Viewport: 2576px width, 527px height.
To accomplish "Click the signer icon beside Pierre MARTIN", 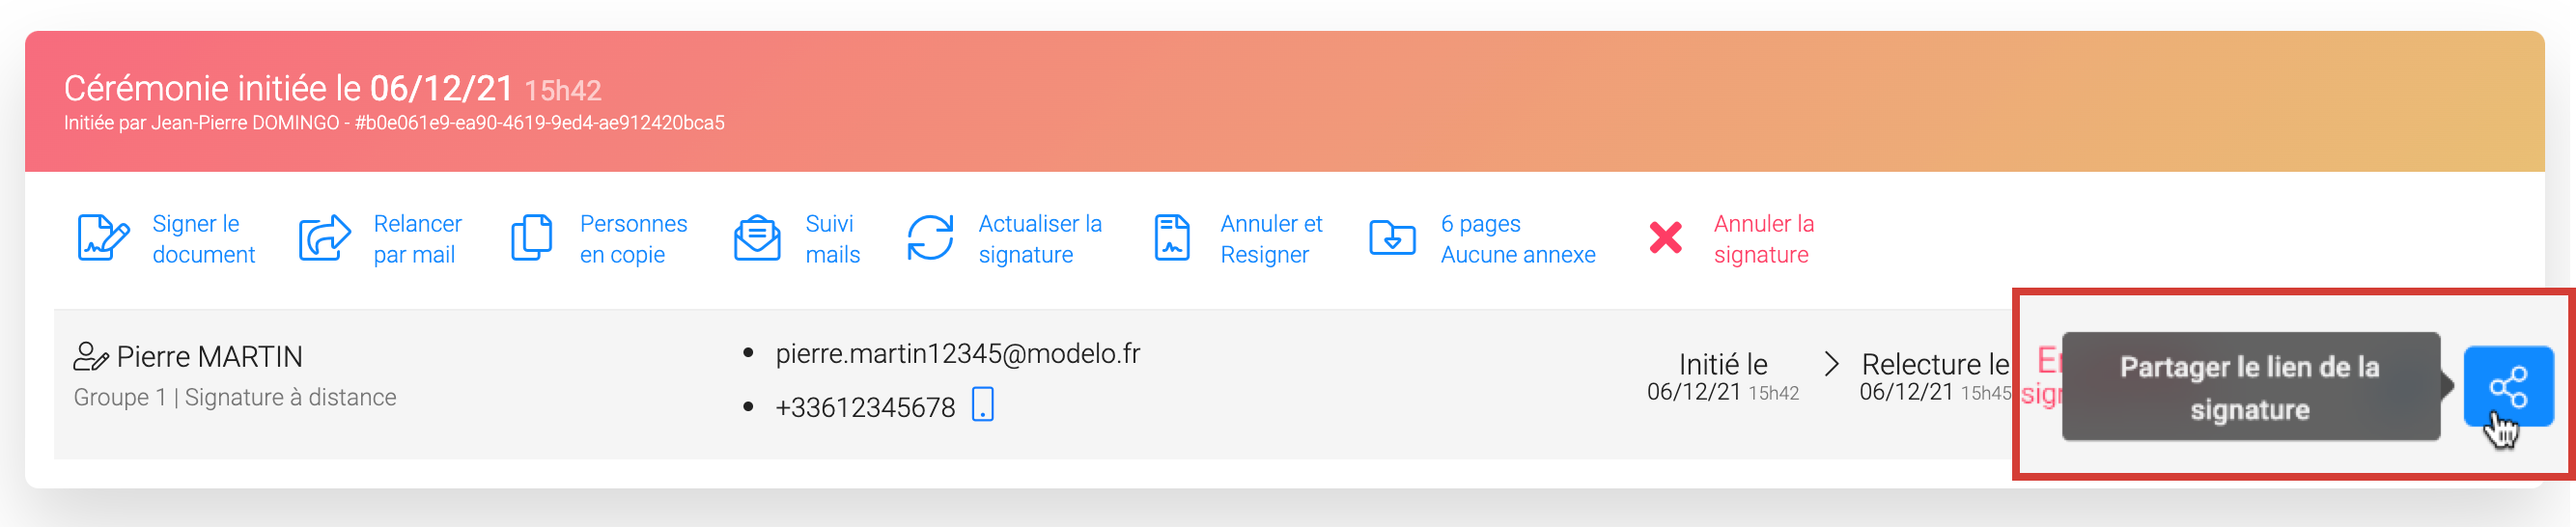I will tap(91, 357).
